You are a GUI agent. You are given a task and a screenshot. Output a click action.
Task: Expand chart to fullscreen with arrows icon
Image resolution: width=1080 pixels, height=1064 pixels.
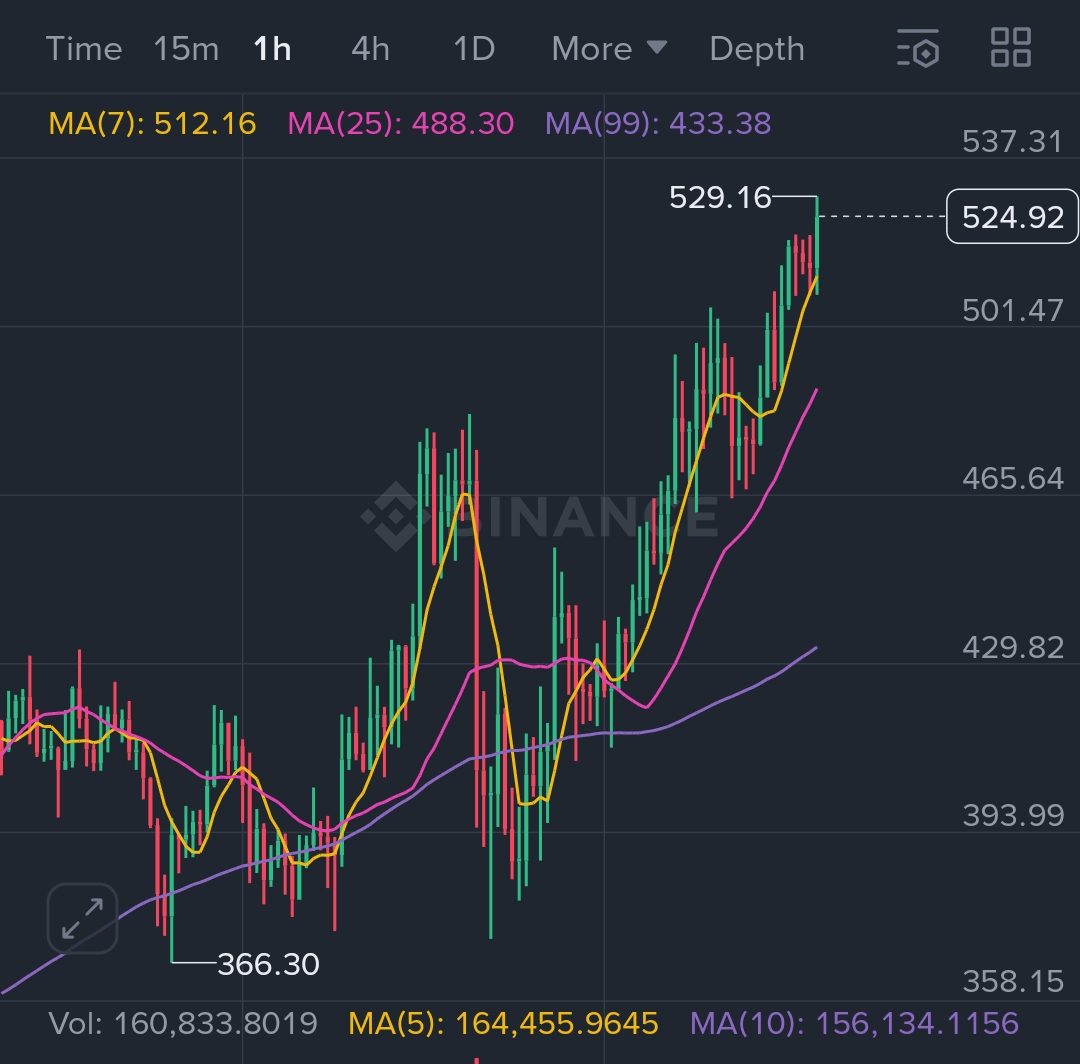82,918
